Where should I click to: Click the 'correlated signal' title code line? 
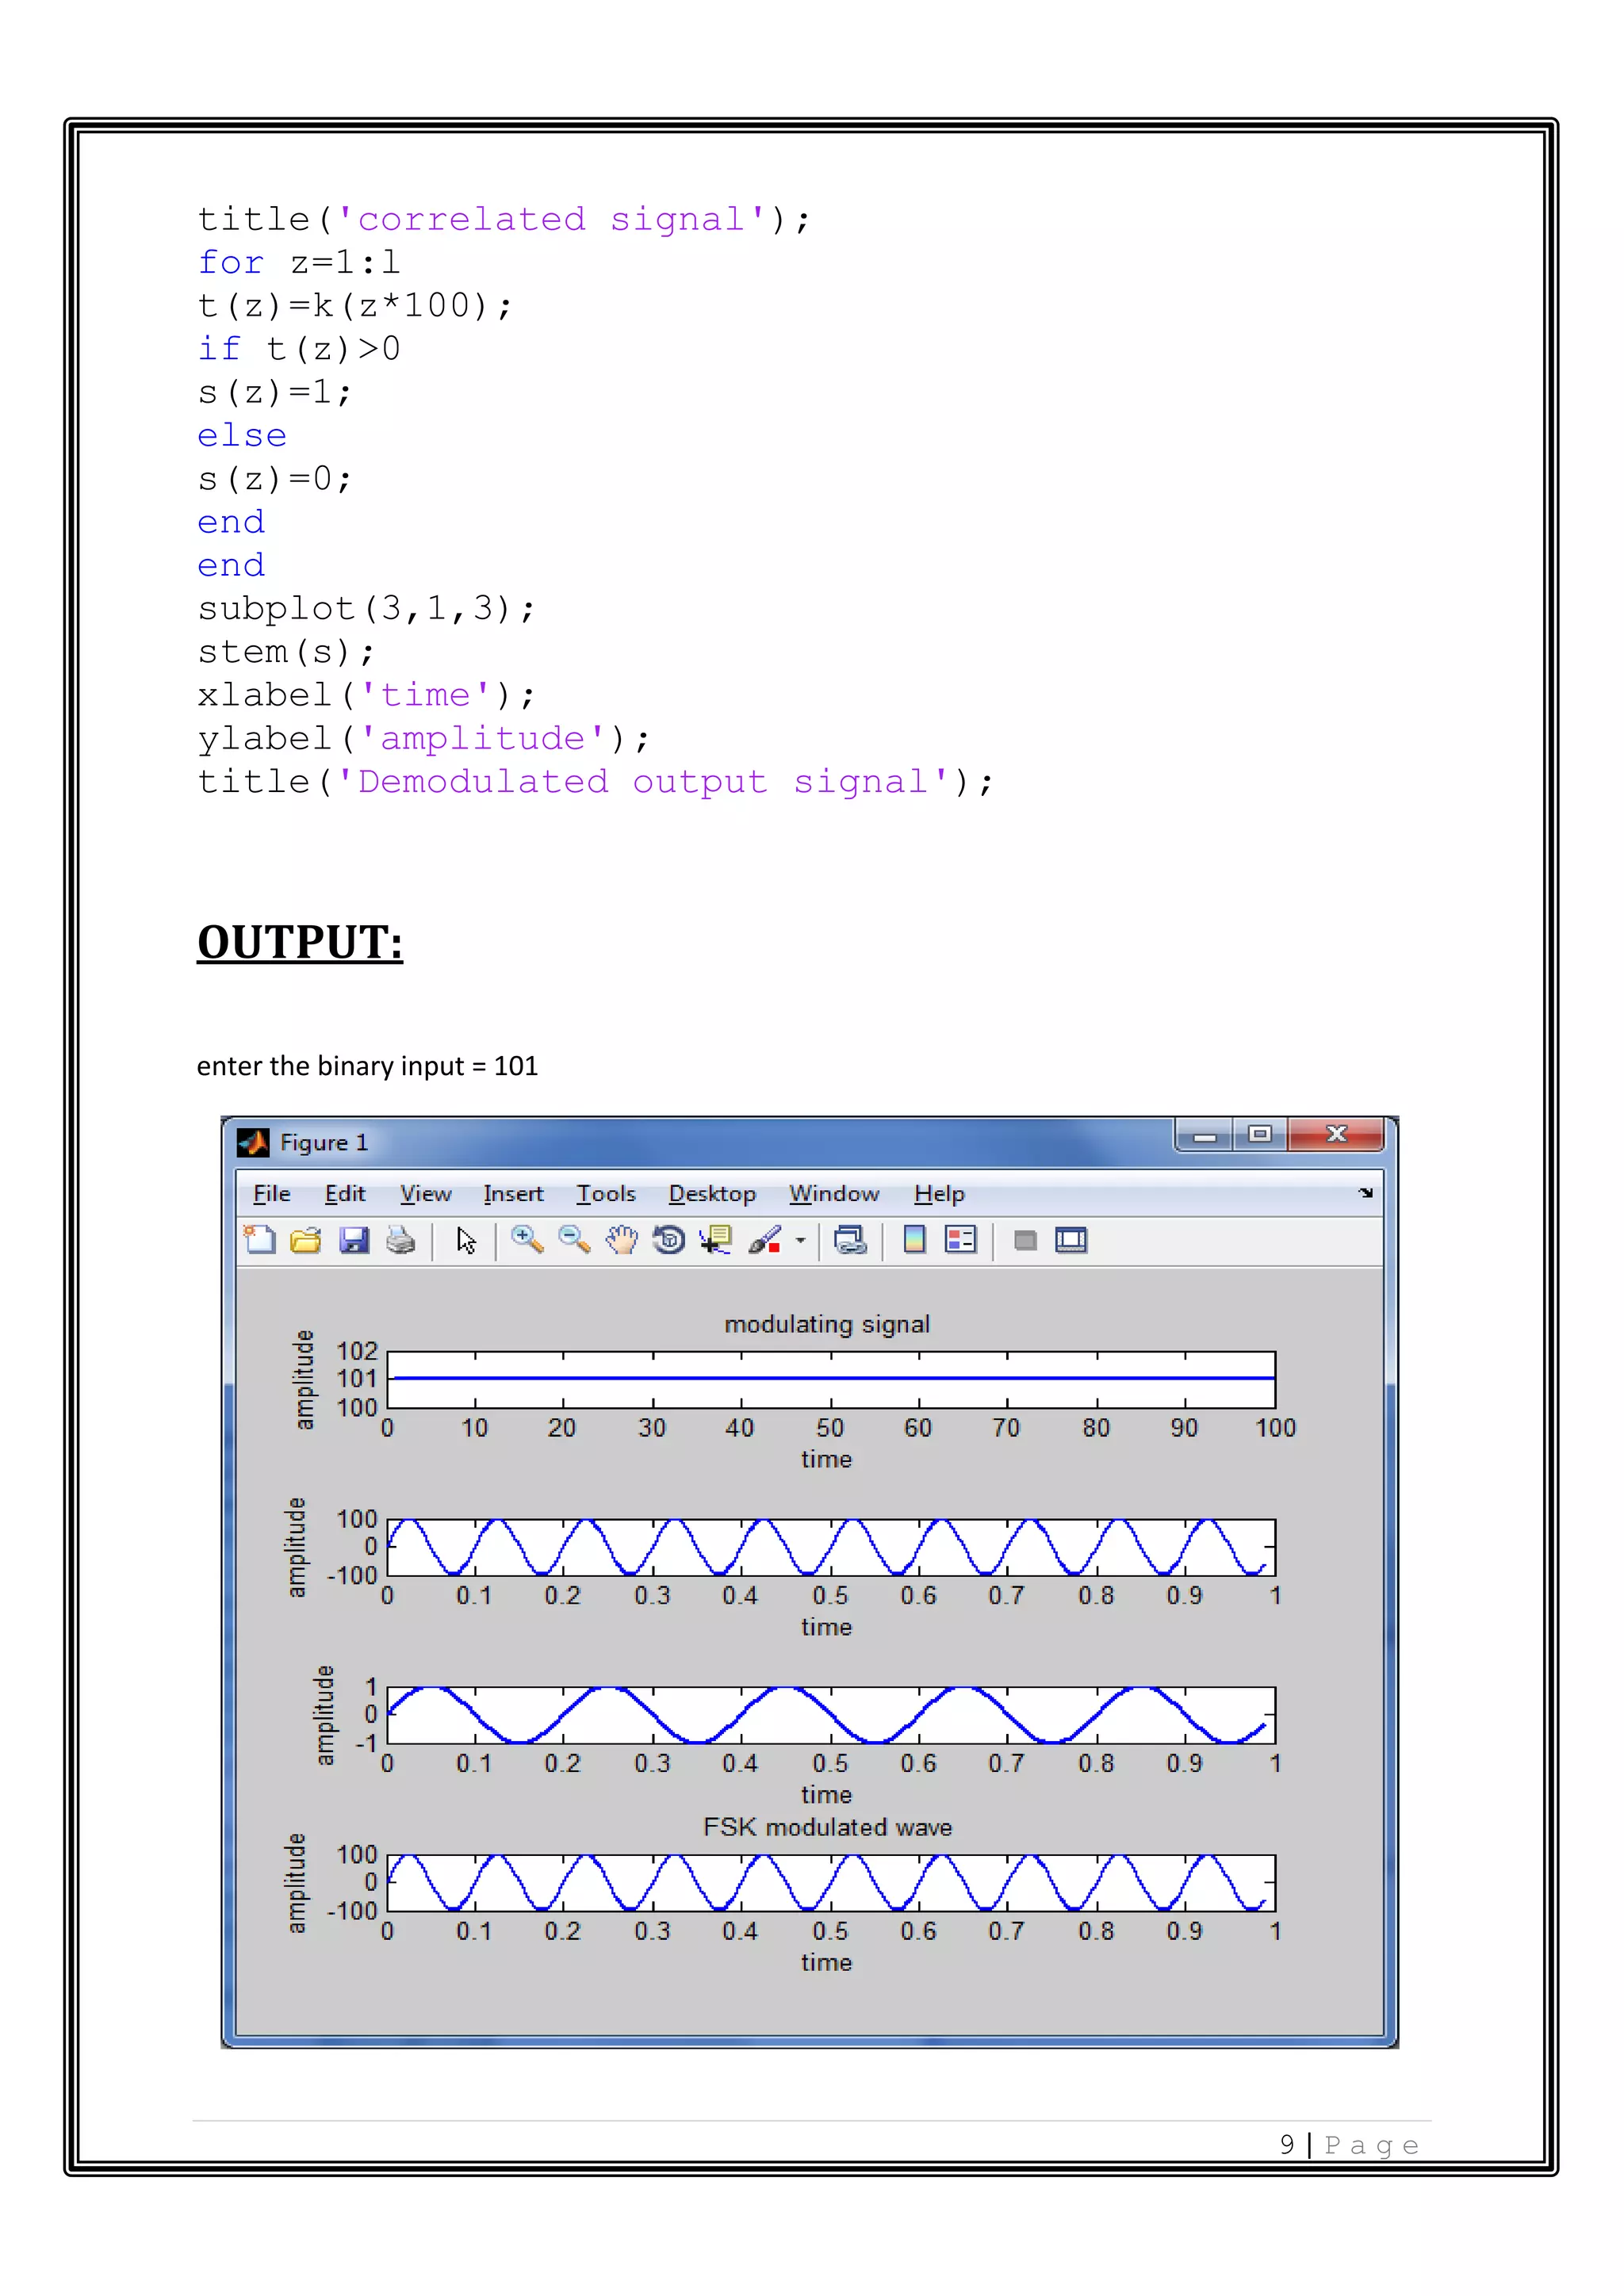coord(504,219)
